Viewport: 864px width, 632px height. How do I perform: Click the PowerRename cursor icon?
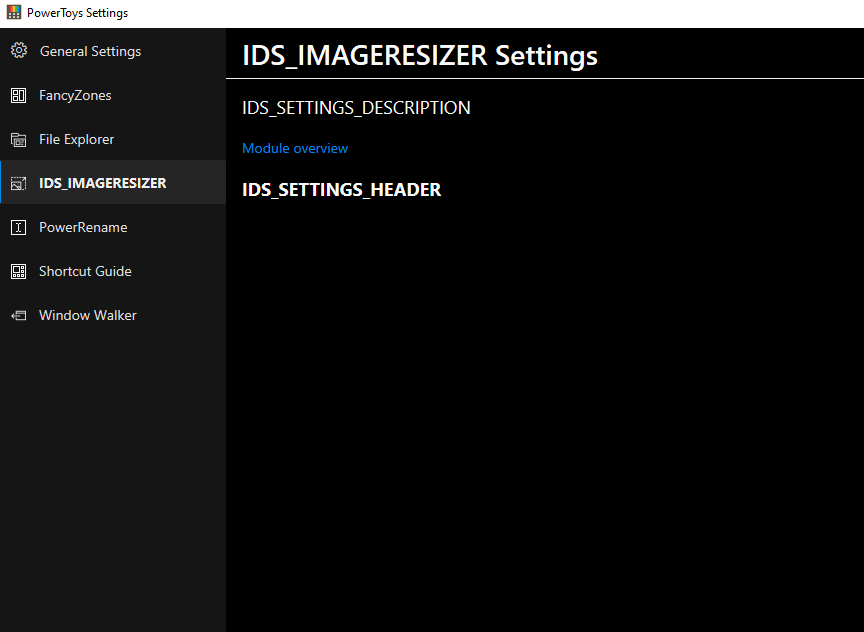tap(19, 227)
